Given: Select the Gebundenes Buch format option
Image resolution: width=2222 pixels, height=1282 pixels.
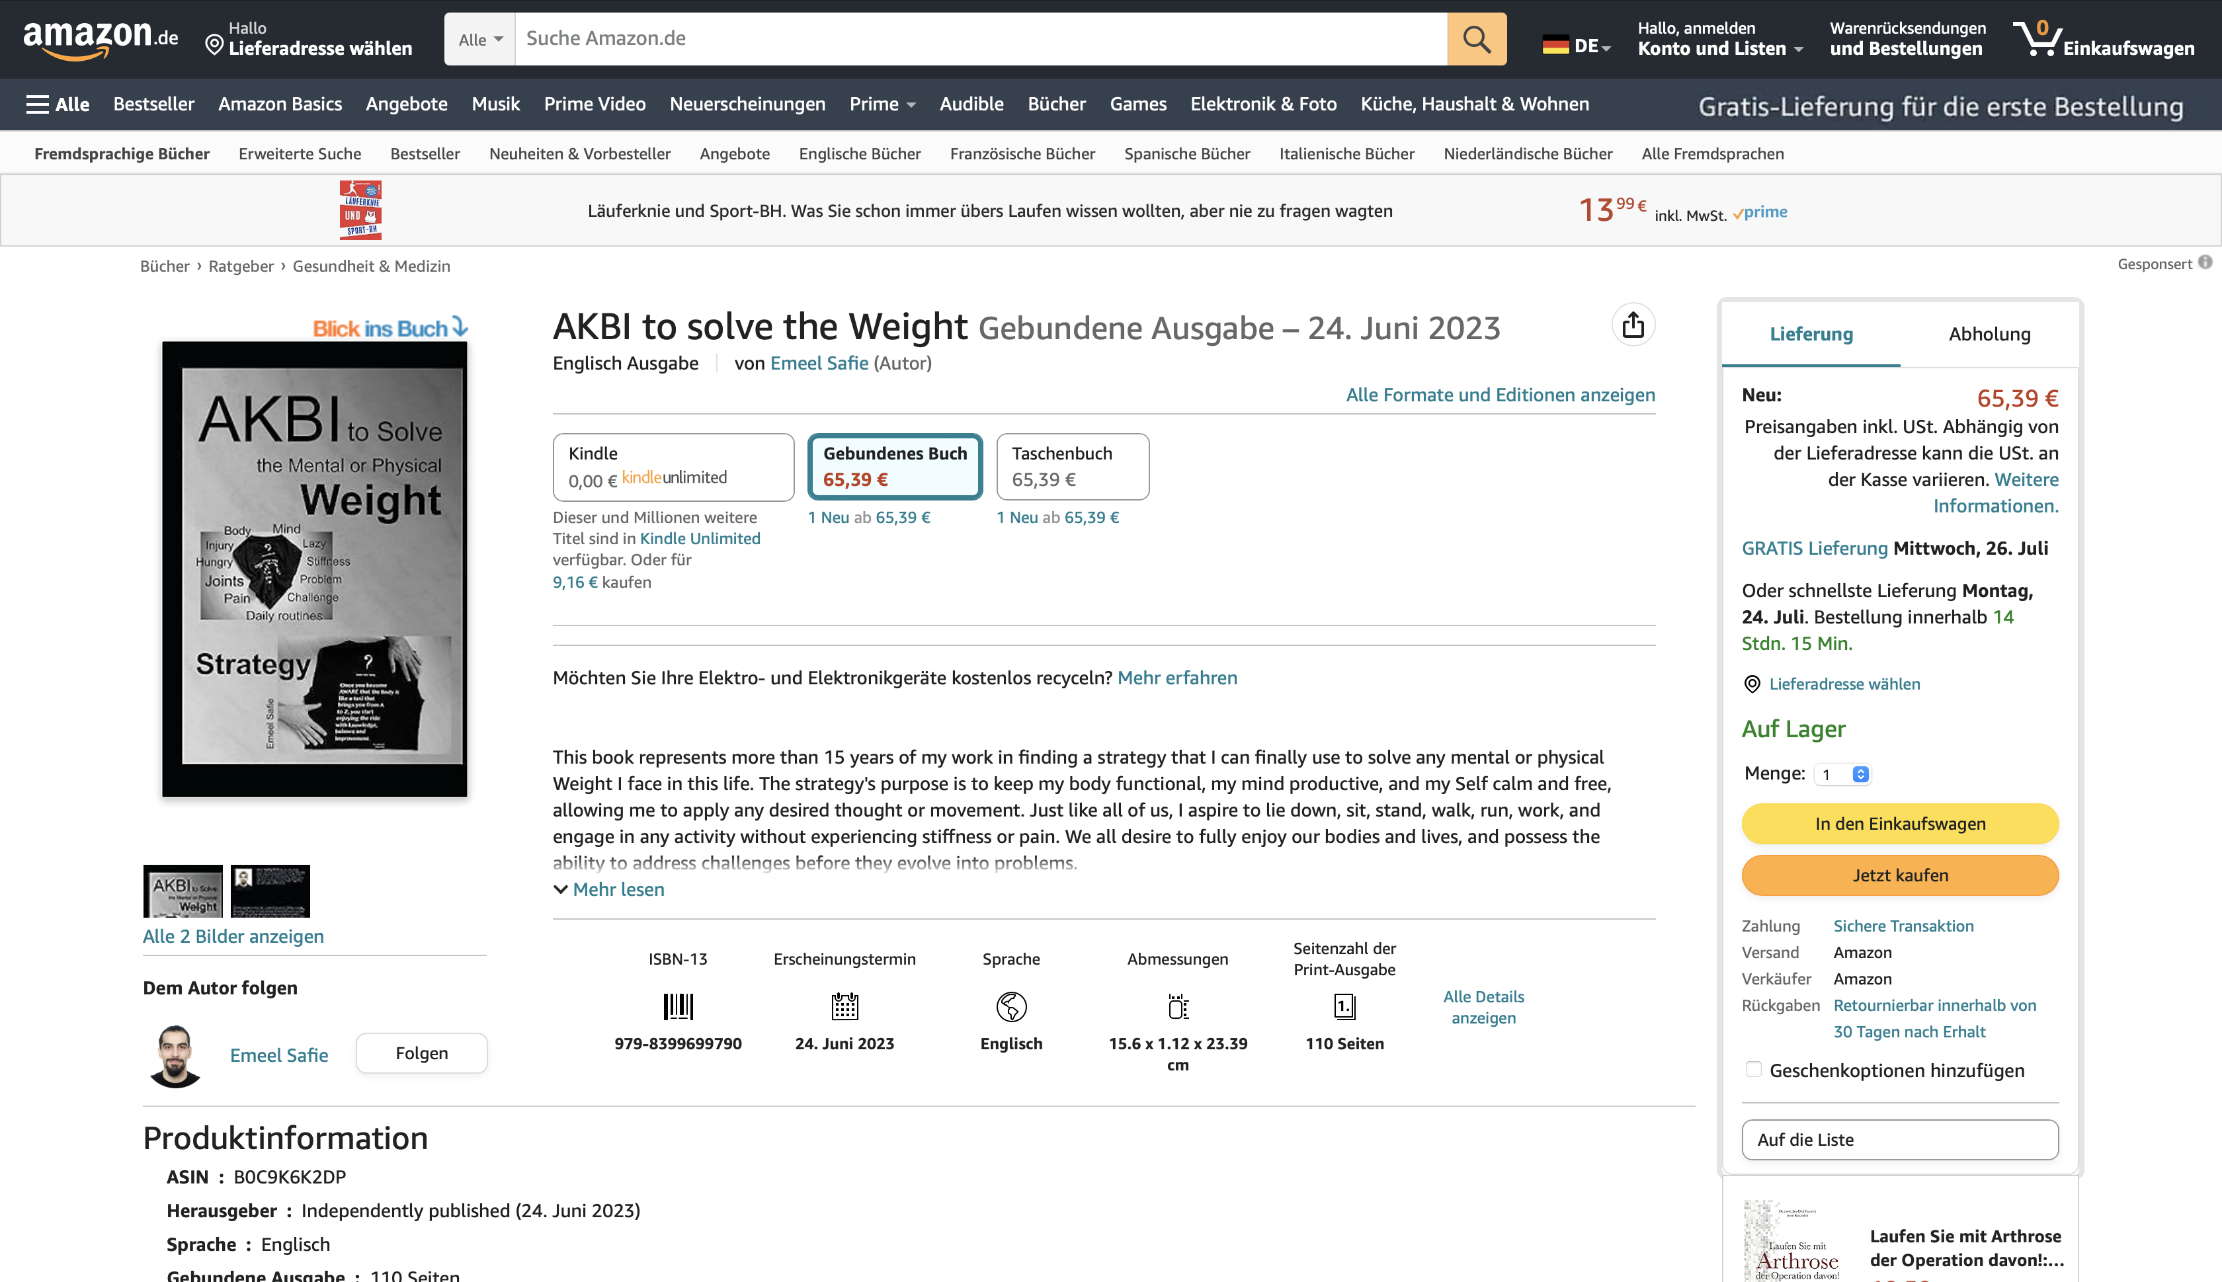Looking at the screenshot, I should (895, 467).
